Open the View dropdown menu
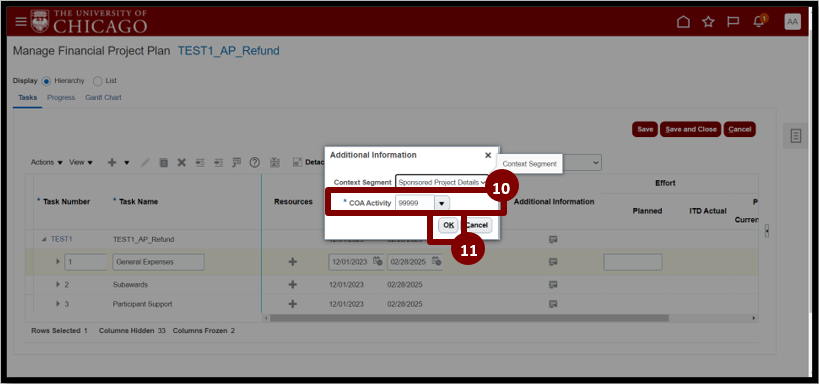 pyautogui.click(x=81, y=162)
